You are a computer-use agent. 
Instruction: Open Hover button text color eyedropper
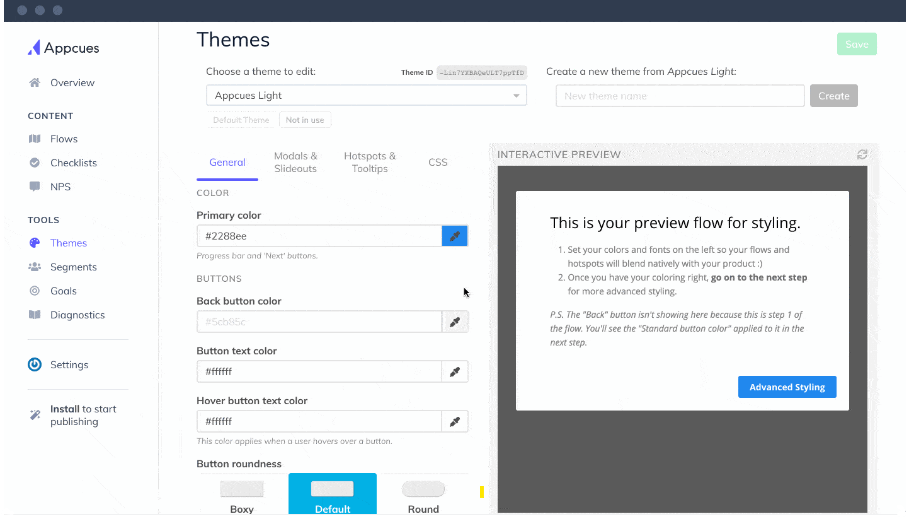tap(455, 421)
